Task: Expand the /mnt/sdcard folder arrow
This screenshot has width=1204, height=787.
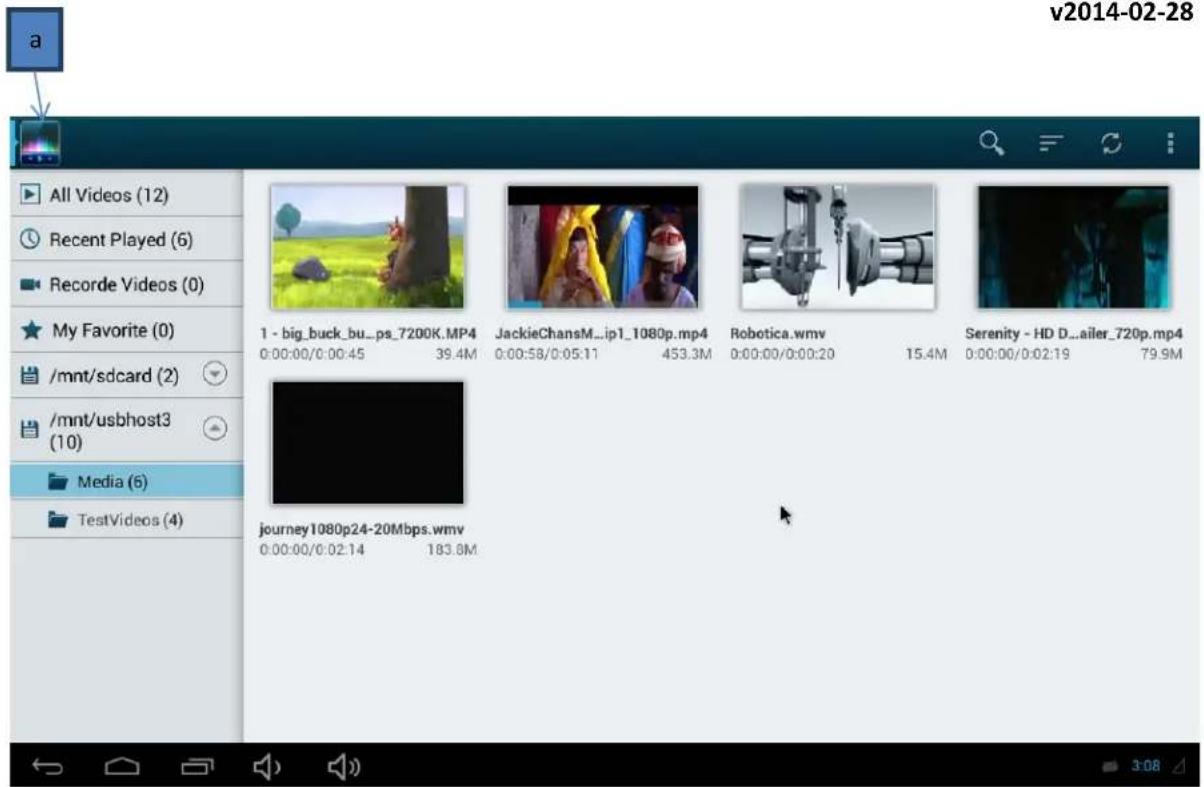Action: click(x=215, y=374)
